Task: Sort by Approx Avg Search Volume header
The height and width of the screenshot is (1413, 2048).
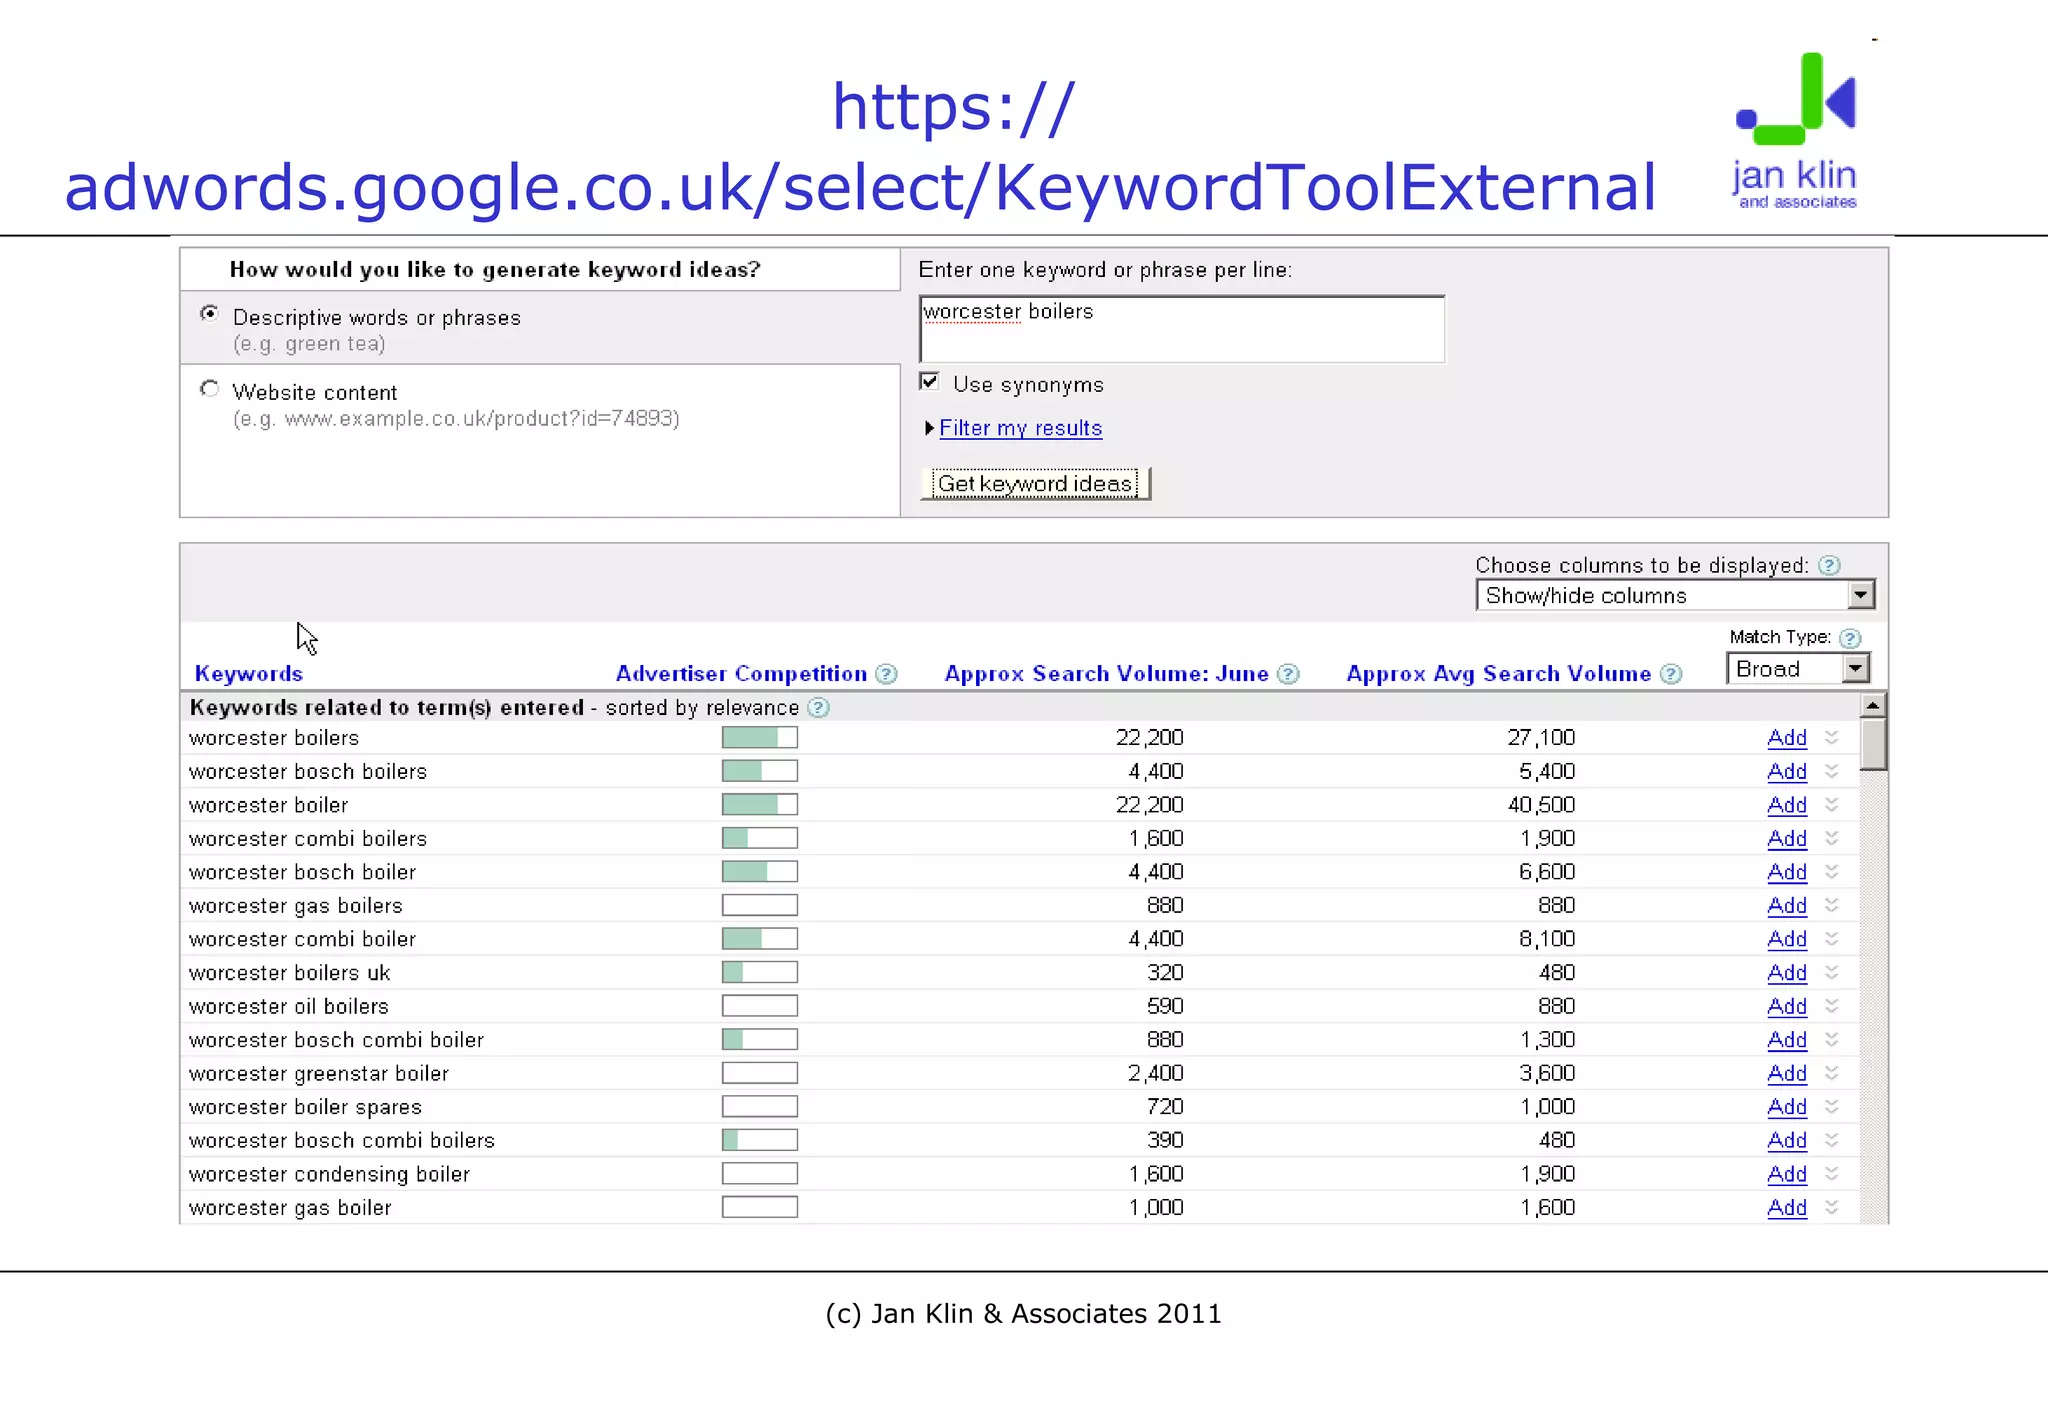Action: click(x=1498, y=674)
